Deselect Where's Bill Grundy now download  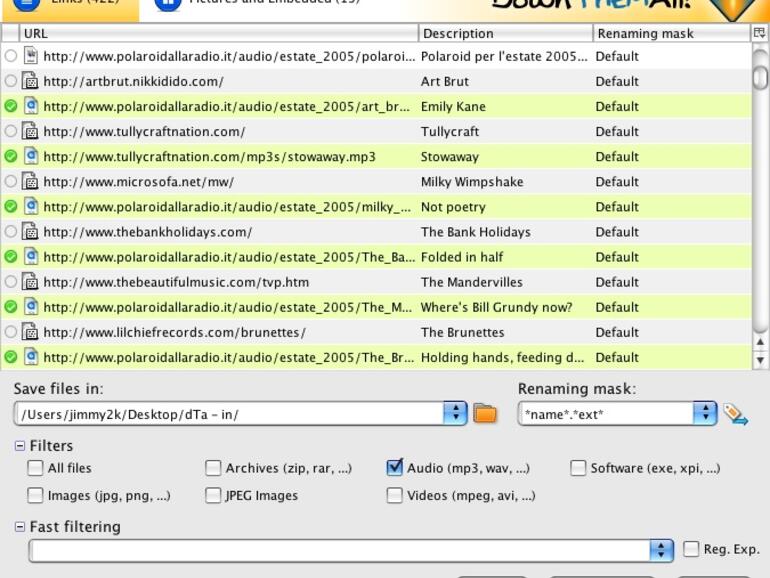11,306
